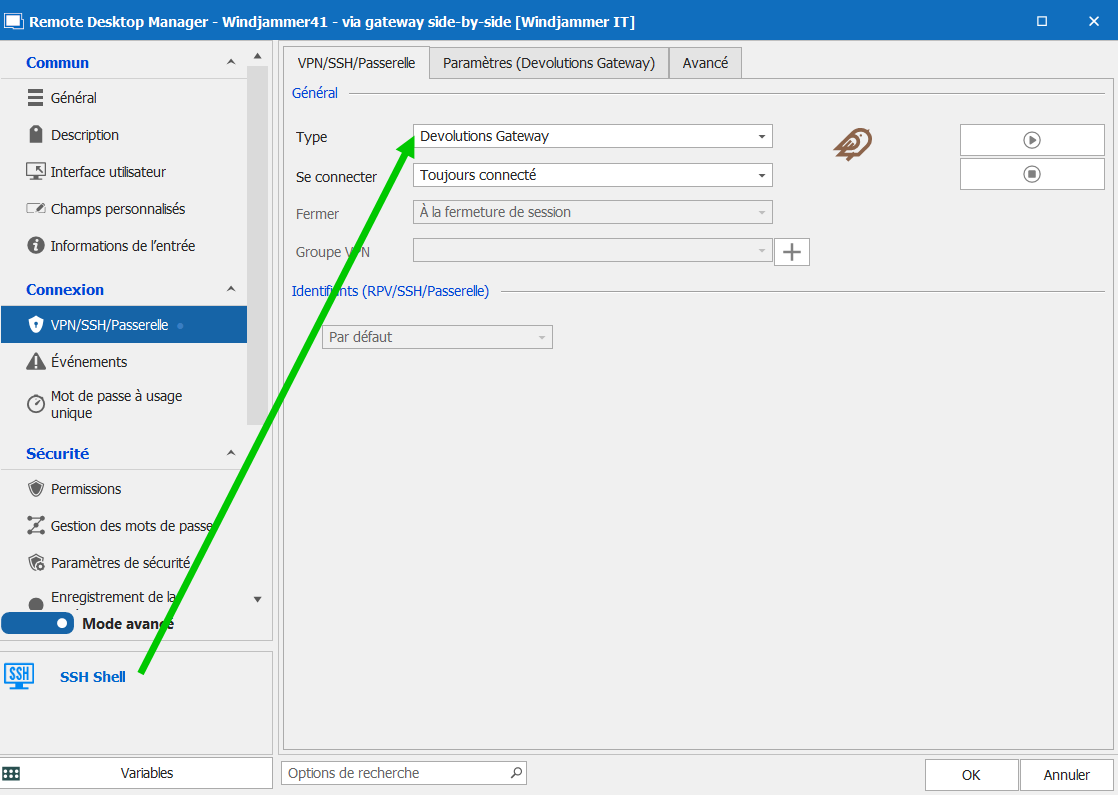This screenshot has width=1118, height=795.
Task: Switch to Paramètres (Devolutions Gateway) tab
Action: pyautogui.click(x=548, y=63)
